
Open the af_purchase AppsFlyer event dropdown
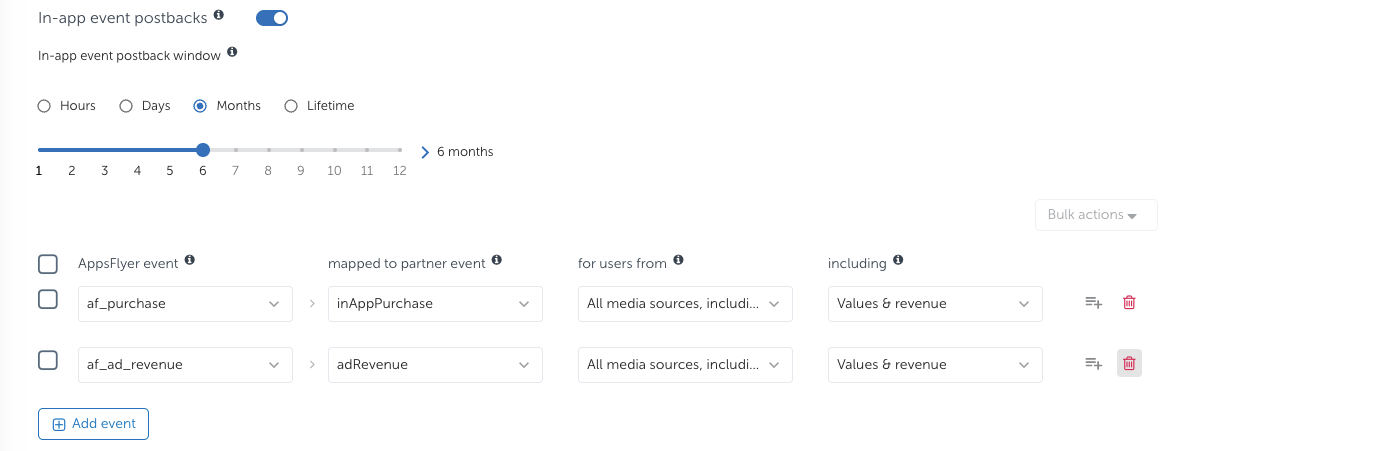point(185,304)
